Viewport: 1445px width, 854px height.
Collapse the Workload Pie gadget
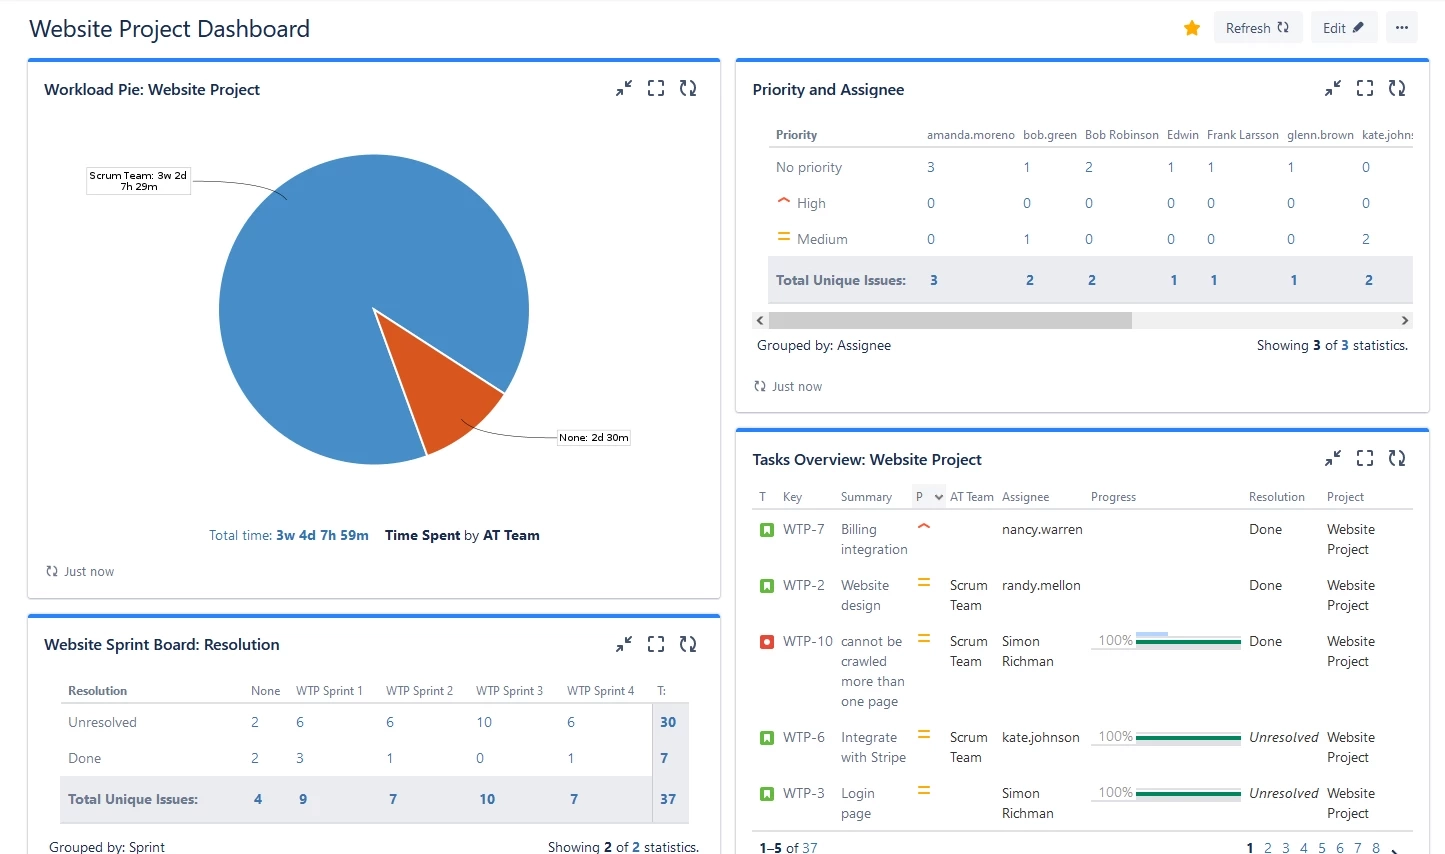(624, 88)
